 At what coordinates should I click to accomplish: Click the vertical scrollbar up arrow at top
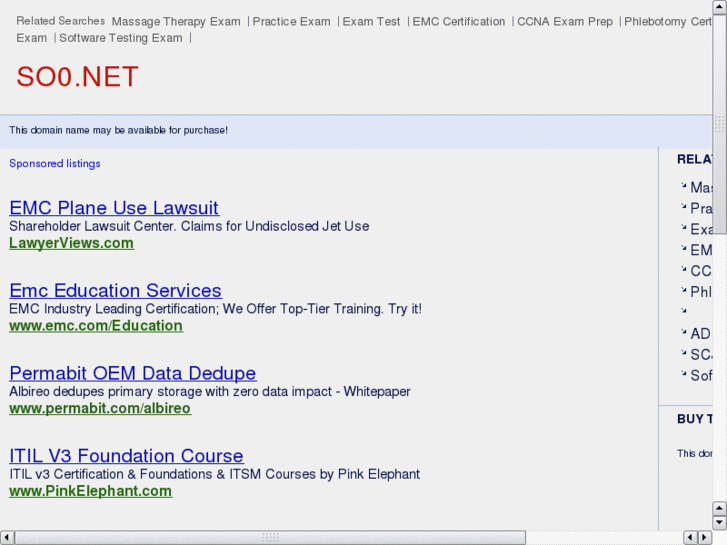[x=719, y=7]
